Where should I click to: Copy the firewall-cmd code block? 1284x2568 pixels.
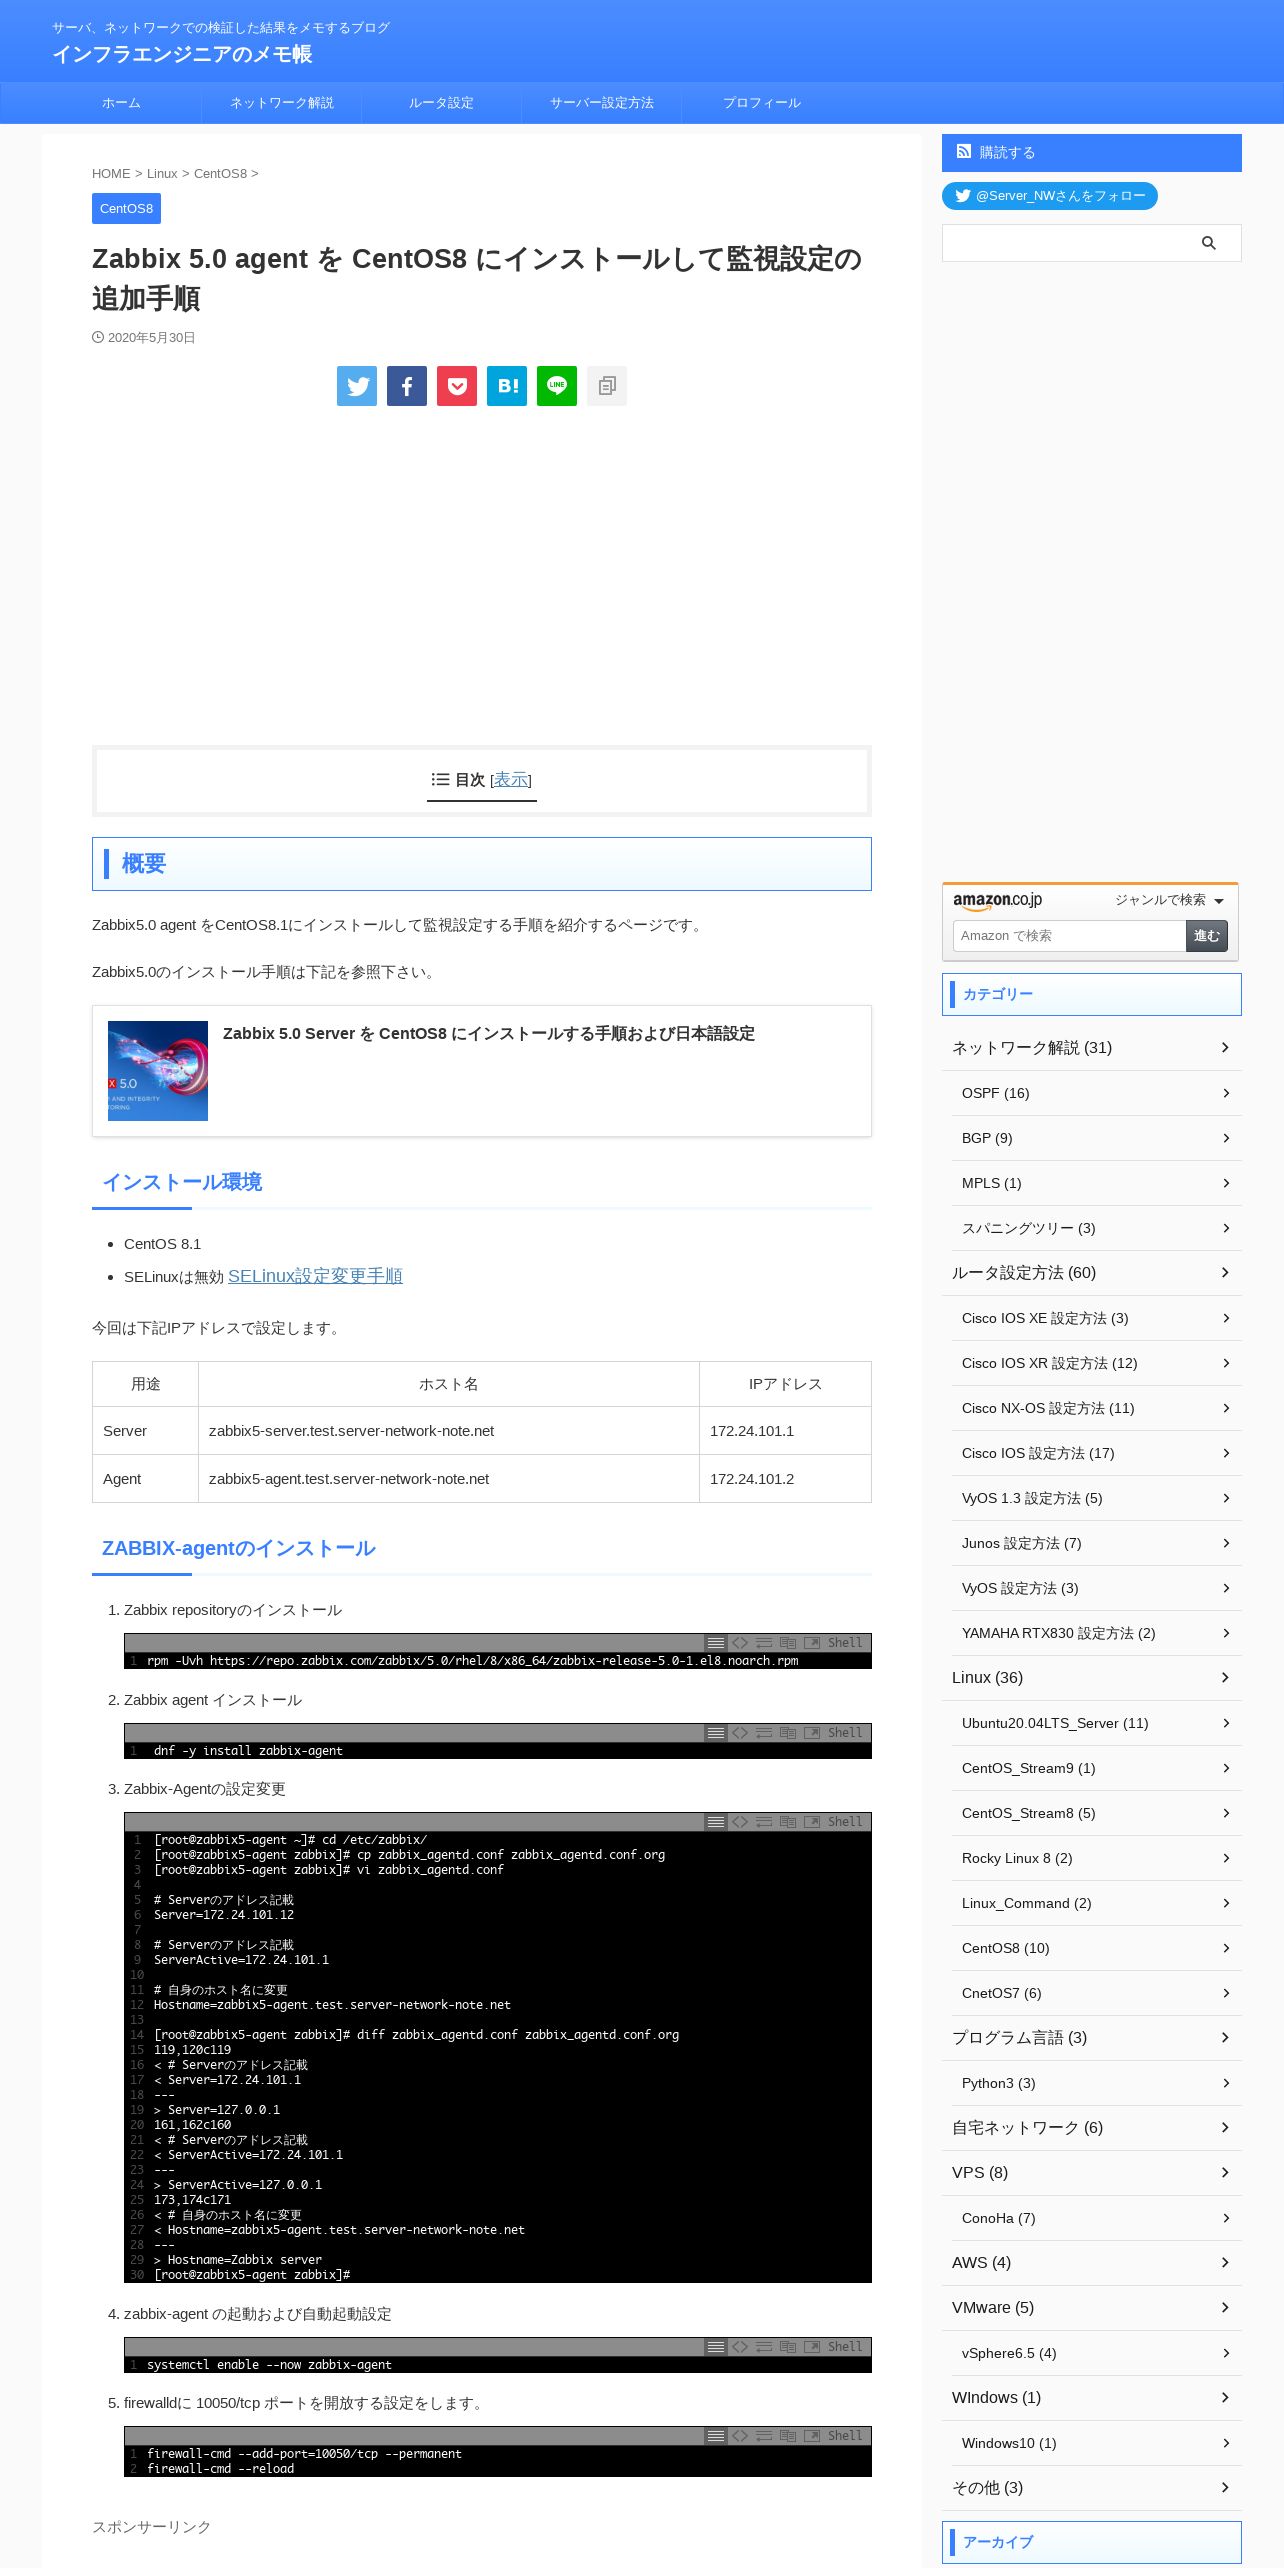[x=788, y=2436]
